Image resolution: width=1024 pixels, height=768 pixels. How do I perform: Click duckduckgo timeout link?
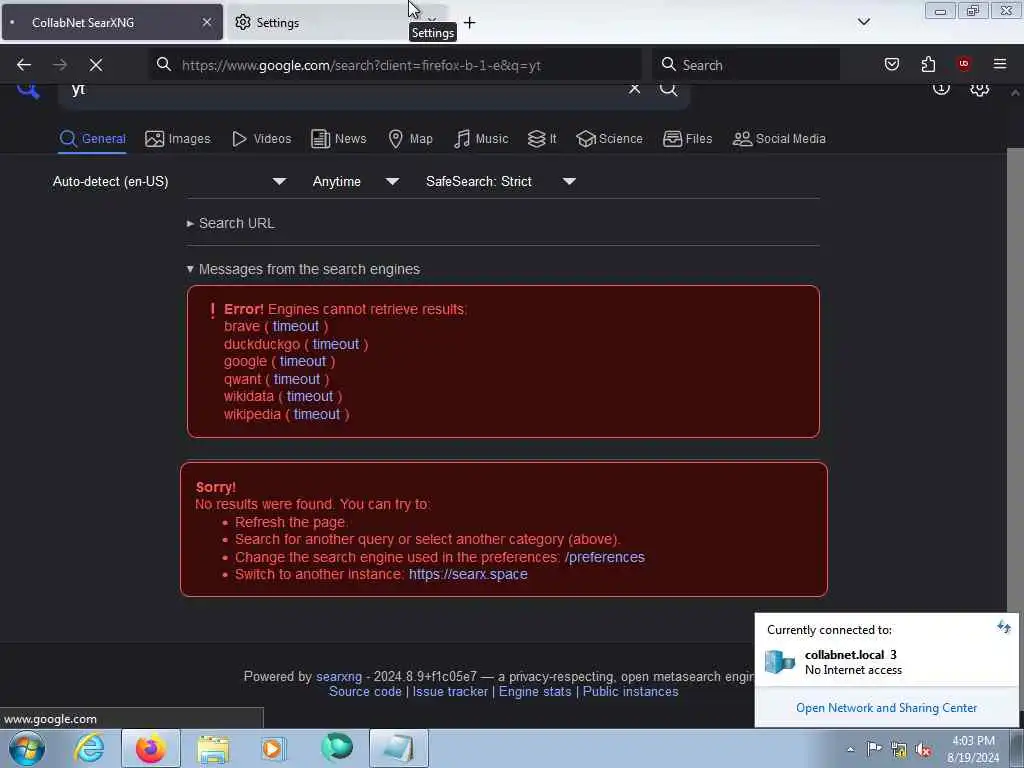pyautogui.click(x=336, y=344)
